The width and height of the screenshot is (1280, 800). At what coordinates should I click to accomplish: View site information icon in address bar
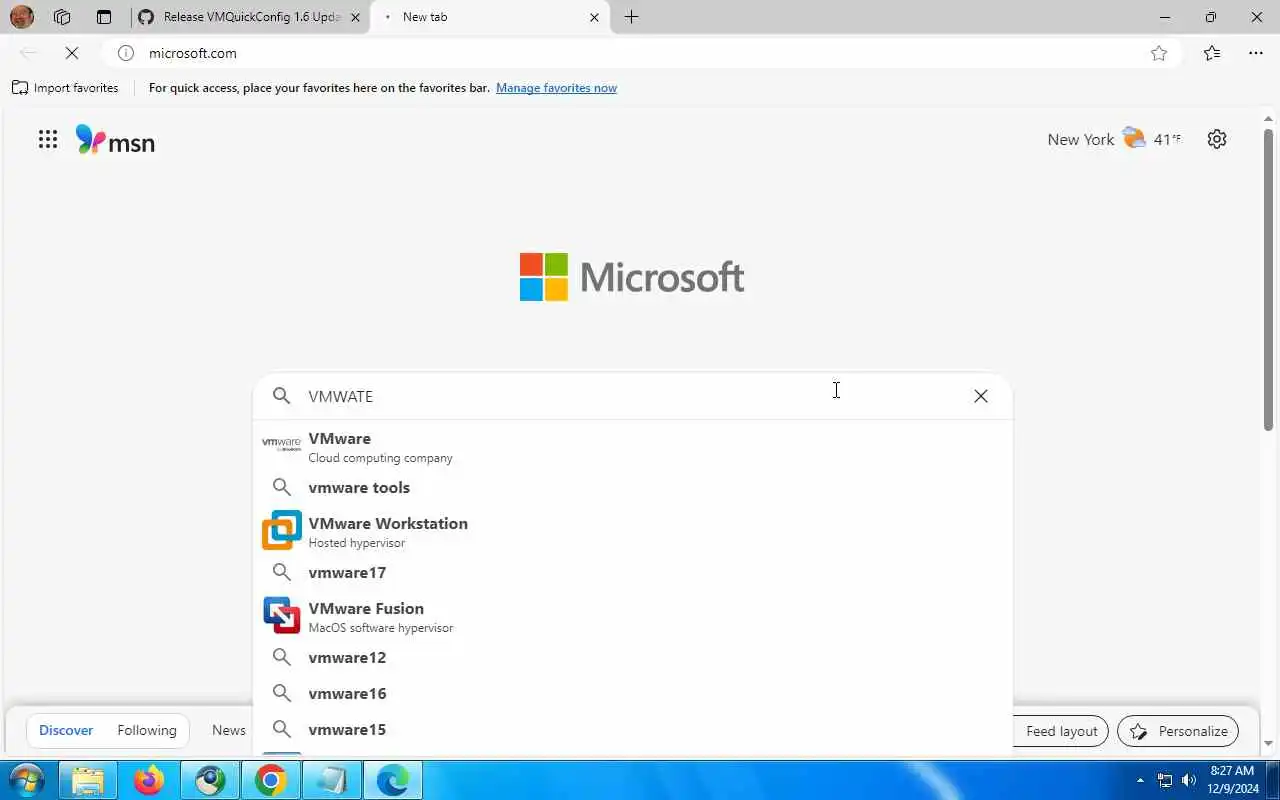pyautogui.click(x=126, y=53)
